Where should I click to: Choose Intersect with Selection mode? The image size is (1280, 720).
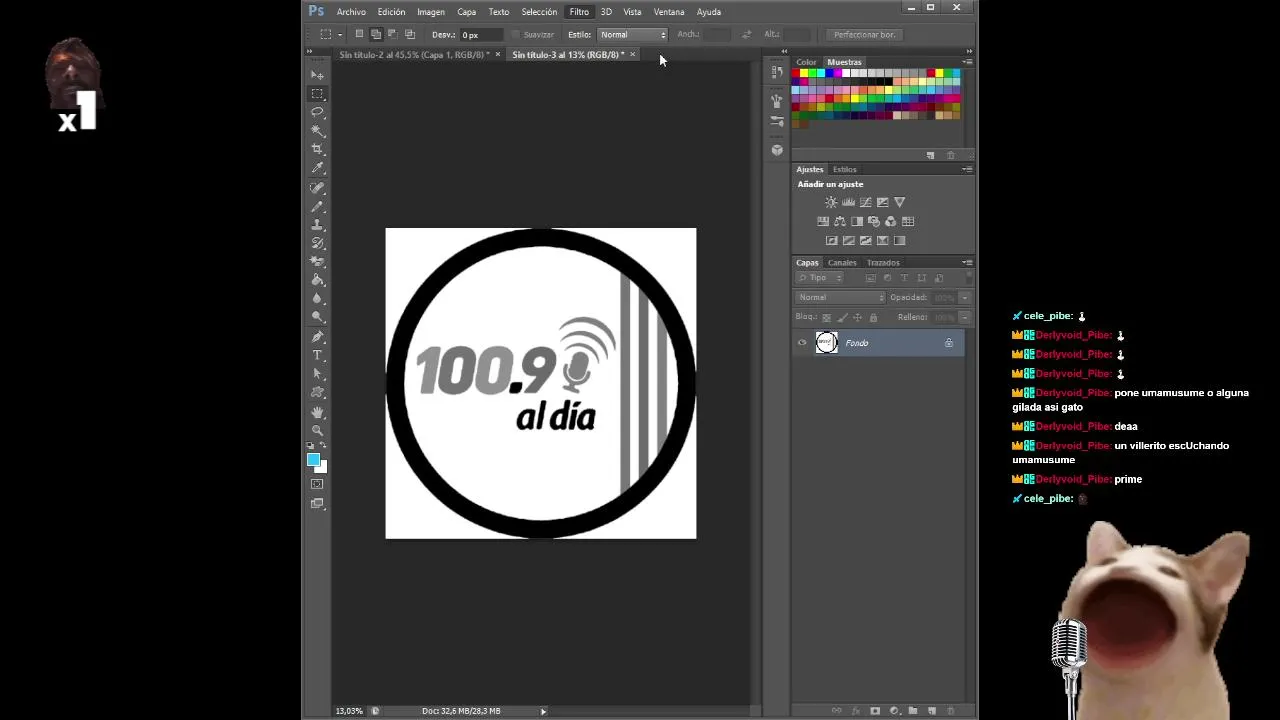point(409,34)
